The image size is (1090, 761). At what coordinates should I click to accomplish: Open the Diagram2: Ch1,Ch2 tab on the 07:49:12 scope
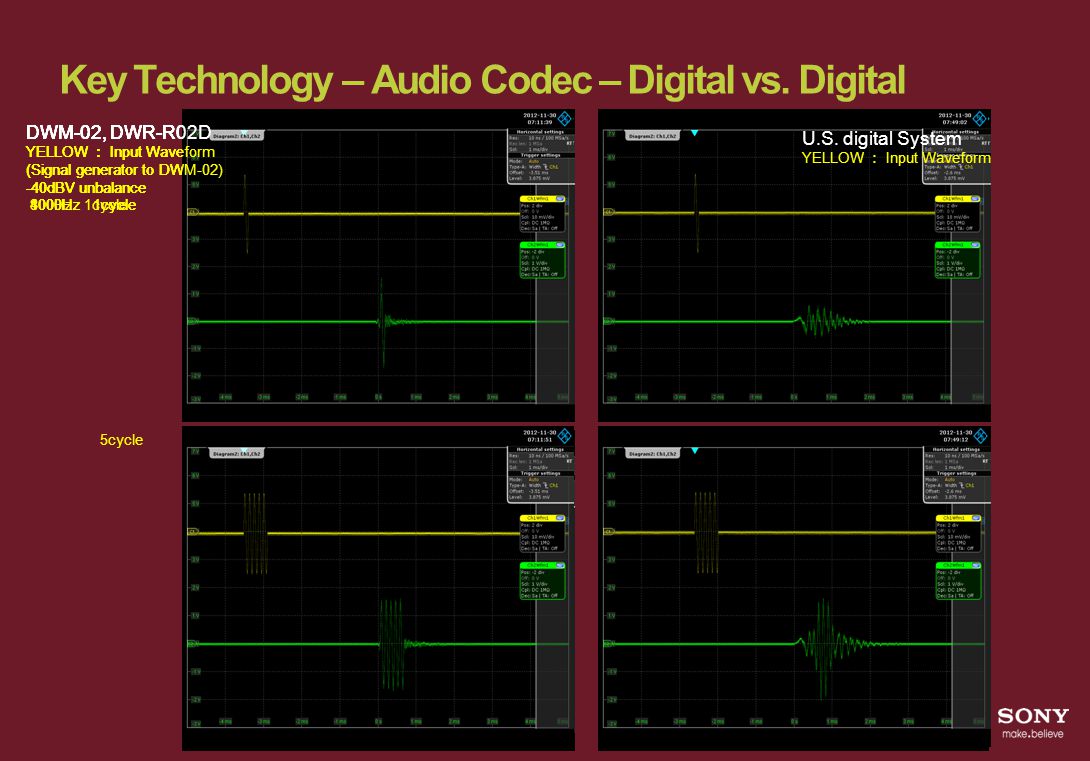coord(652,454)
